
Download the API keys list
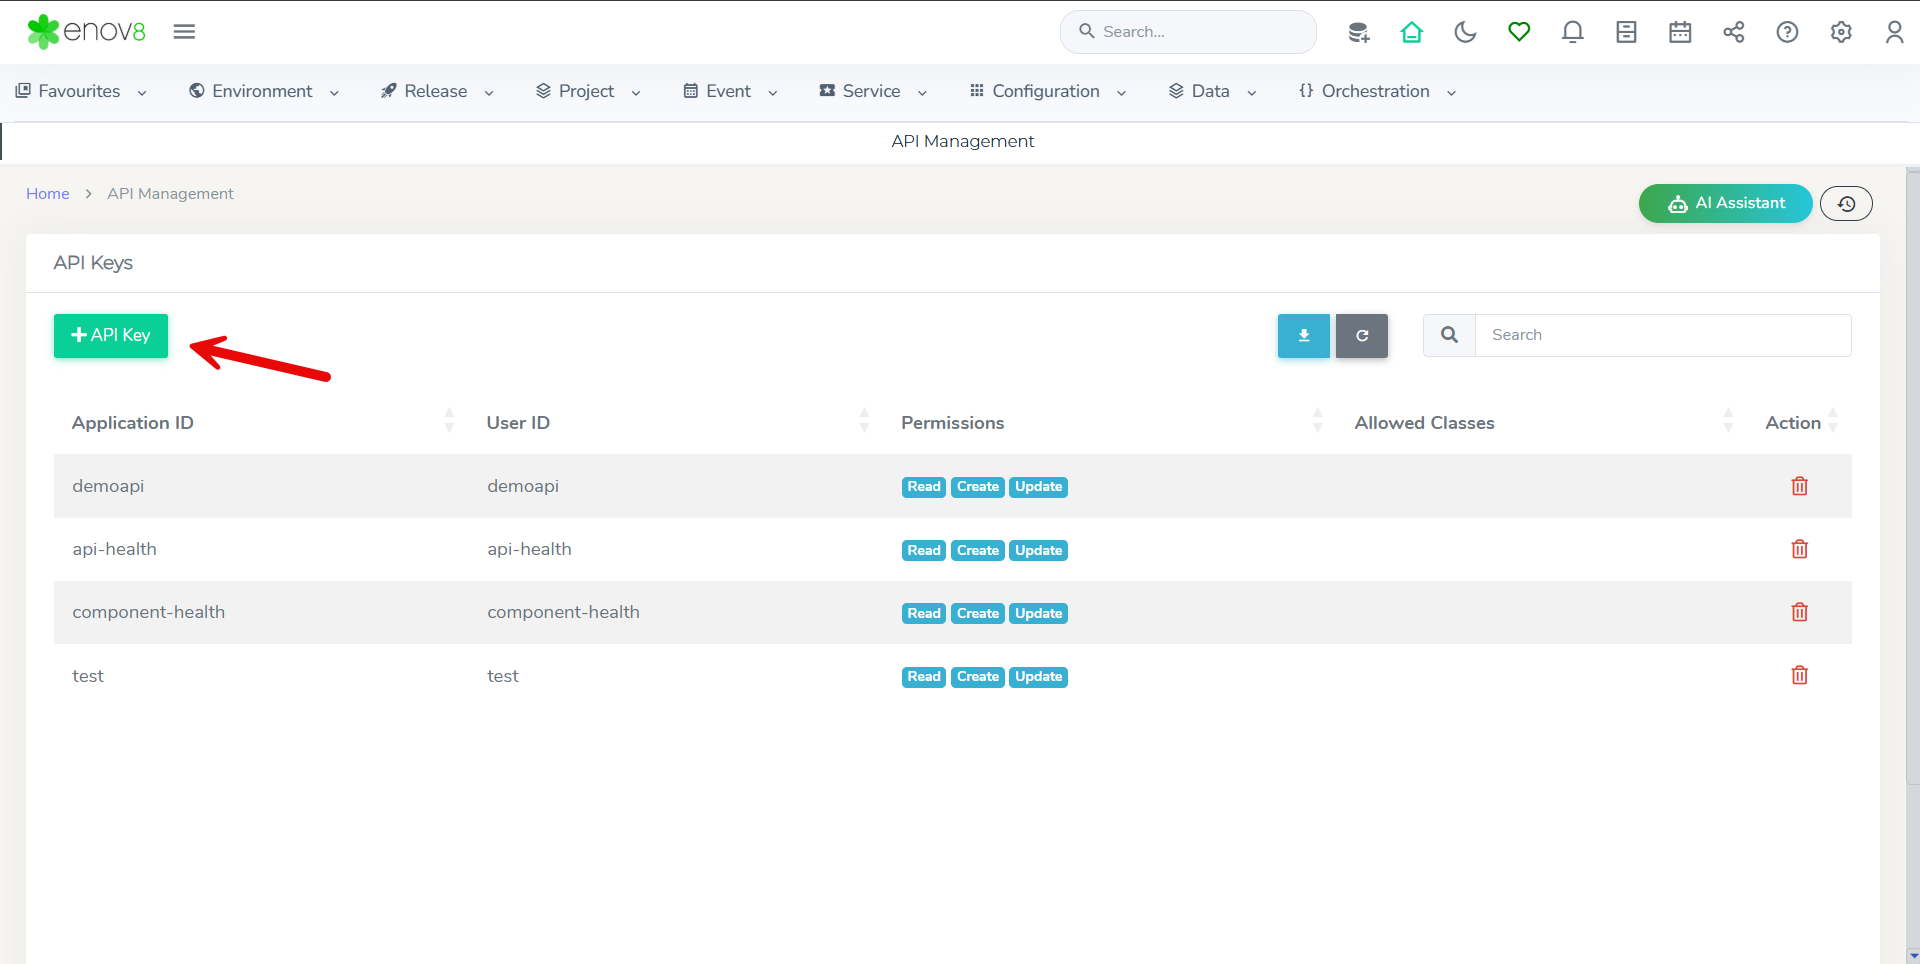[1303, 336]
